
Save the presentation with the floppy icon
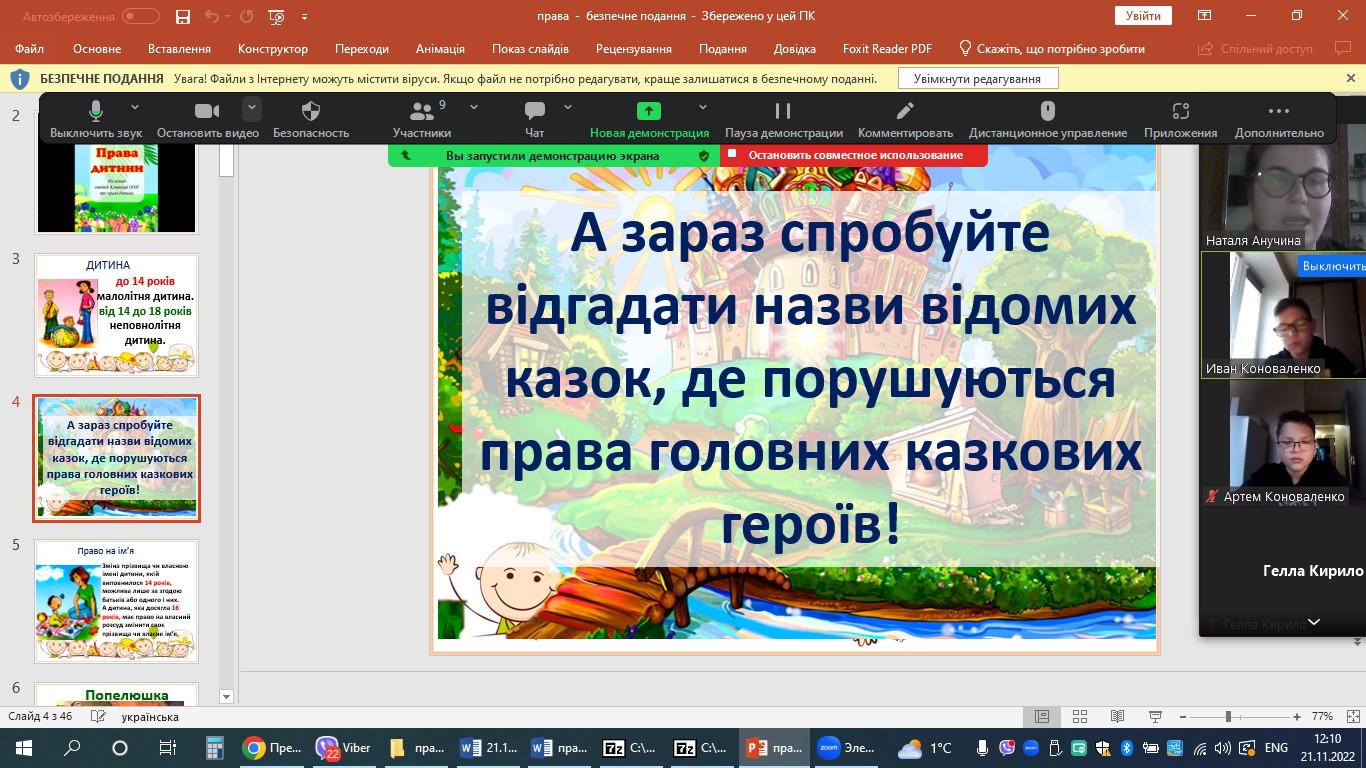click(182, 16)
